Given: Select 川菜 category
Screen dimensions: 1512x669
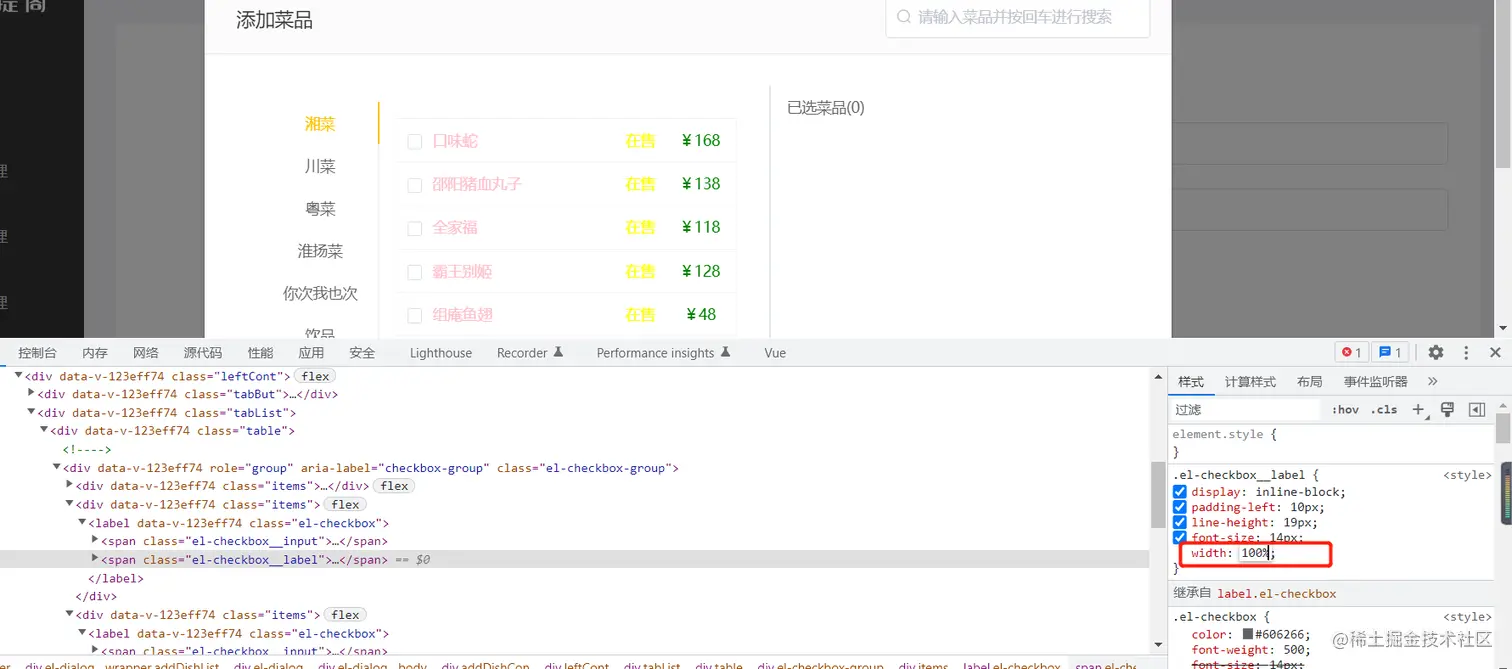Looking at the screenshot, I should pyautogui.click(x=320, y=166).
